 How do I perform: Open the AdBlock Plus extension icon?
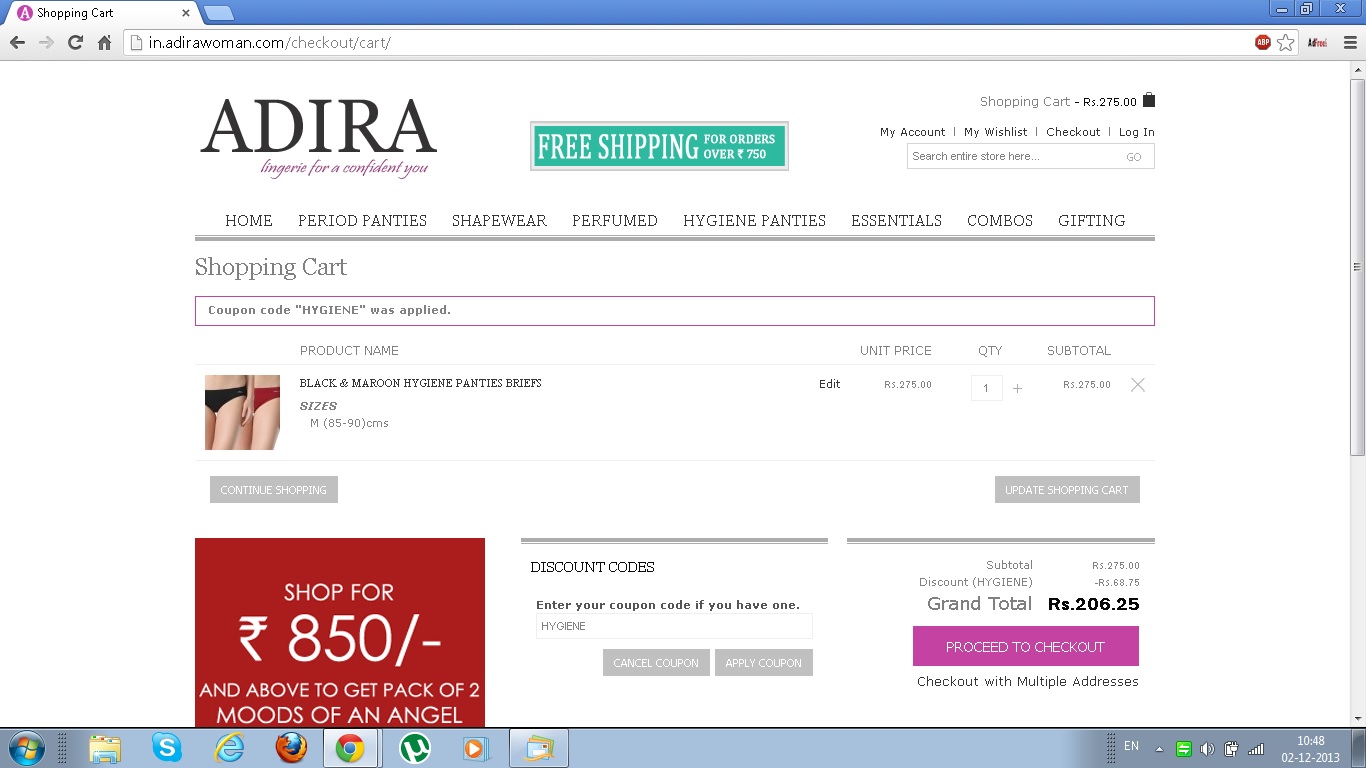[x=1263, y=42]
